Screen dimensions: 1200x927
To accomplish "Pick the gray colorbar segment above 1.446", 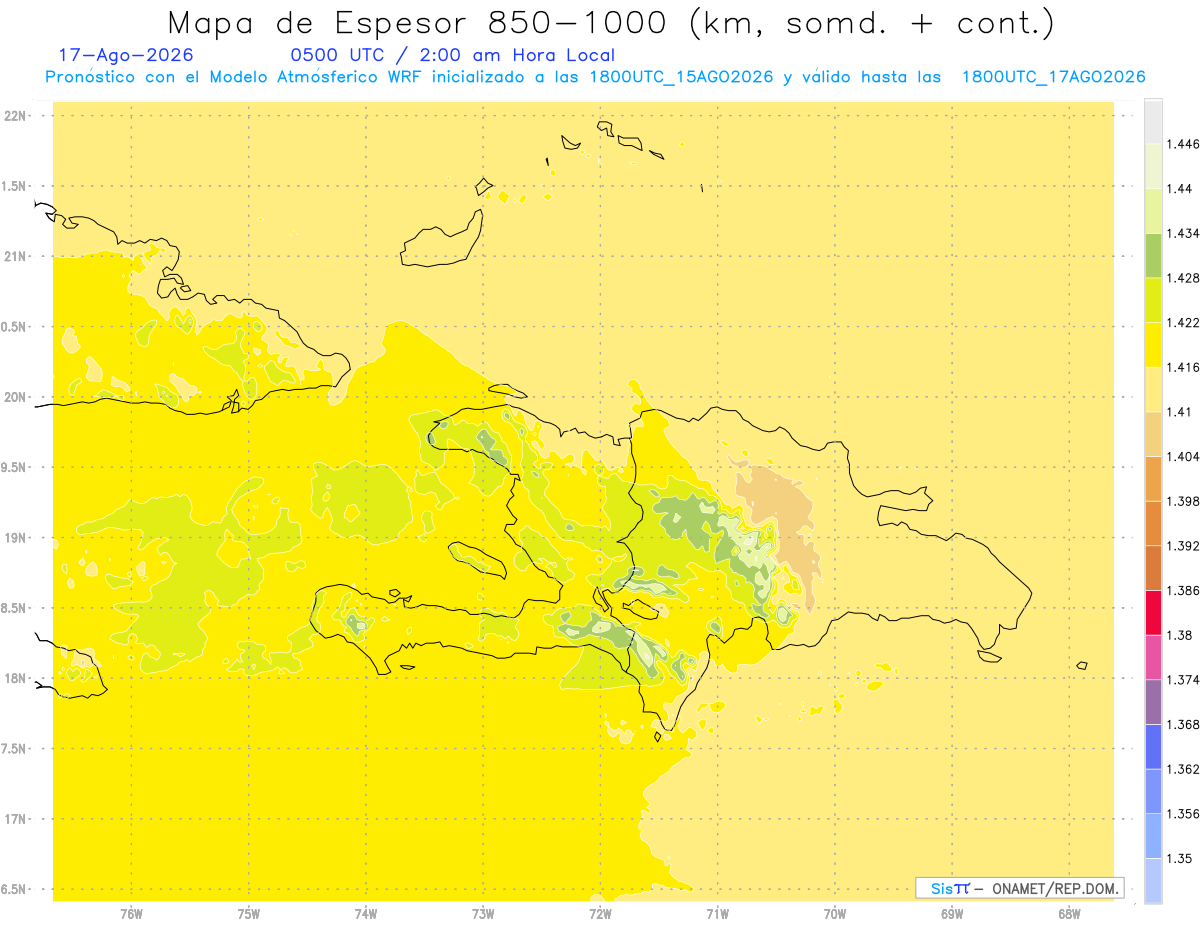I will tap(1153, 122).
